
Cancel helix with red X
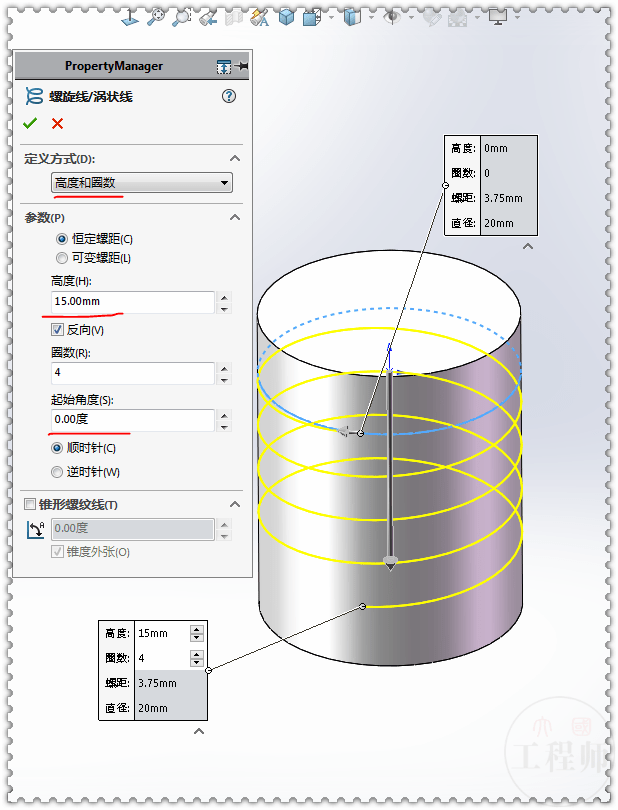(x=57, y=123)
